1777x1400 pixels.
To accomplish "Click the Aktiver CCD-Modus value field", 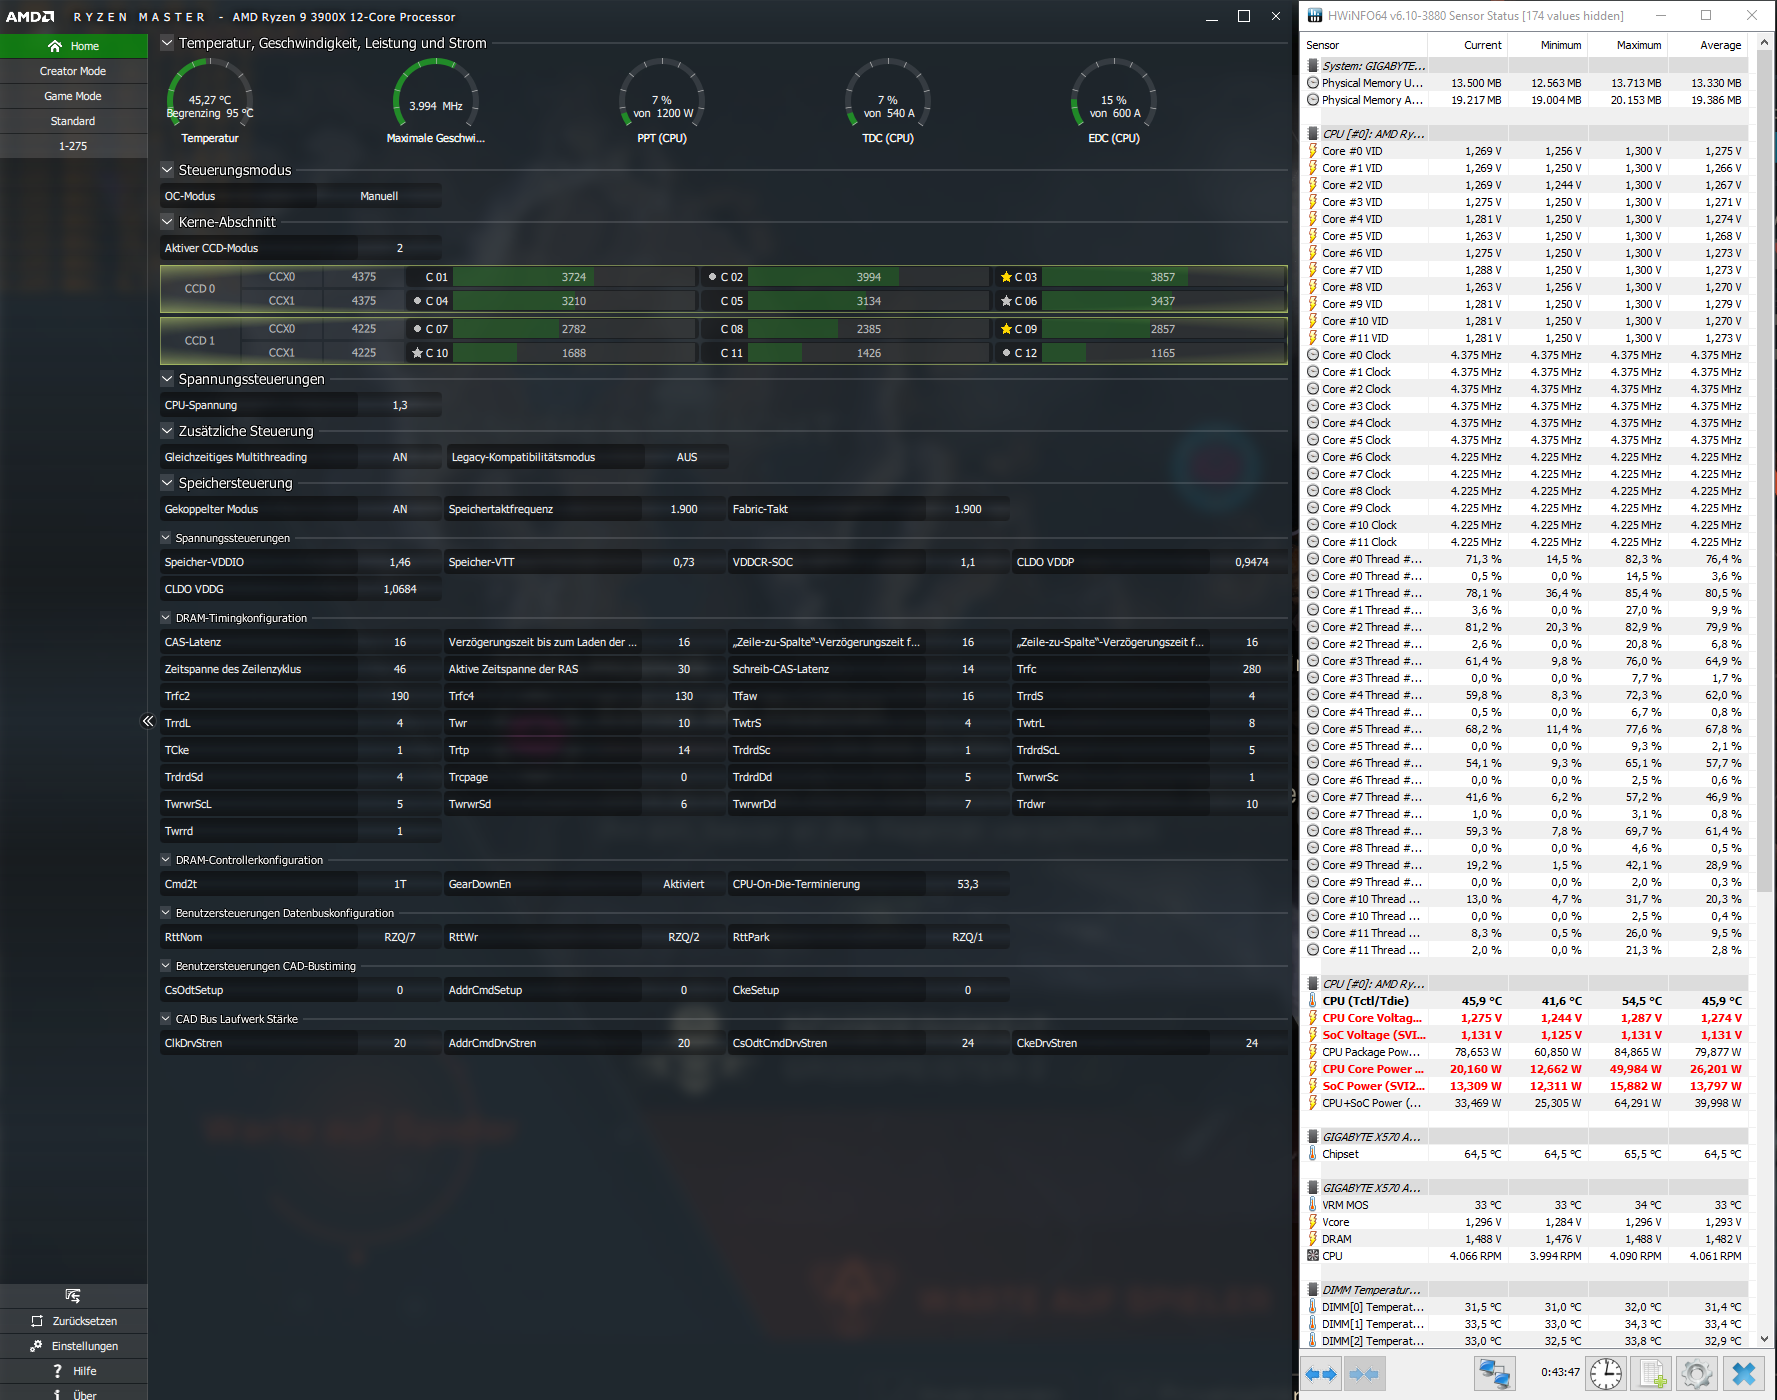I will (x=400, y=248).
